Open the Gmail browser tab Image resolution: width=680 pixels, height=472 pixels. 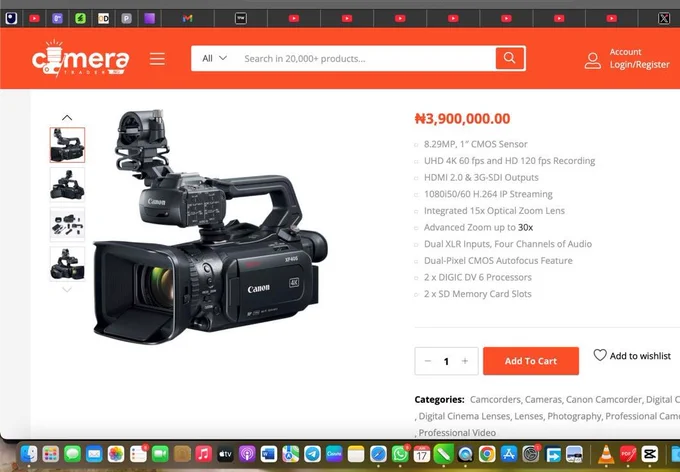tap(187, 18)
